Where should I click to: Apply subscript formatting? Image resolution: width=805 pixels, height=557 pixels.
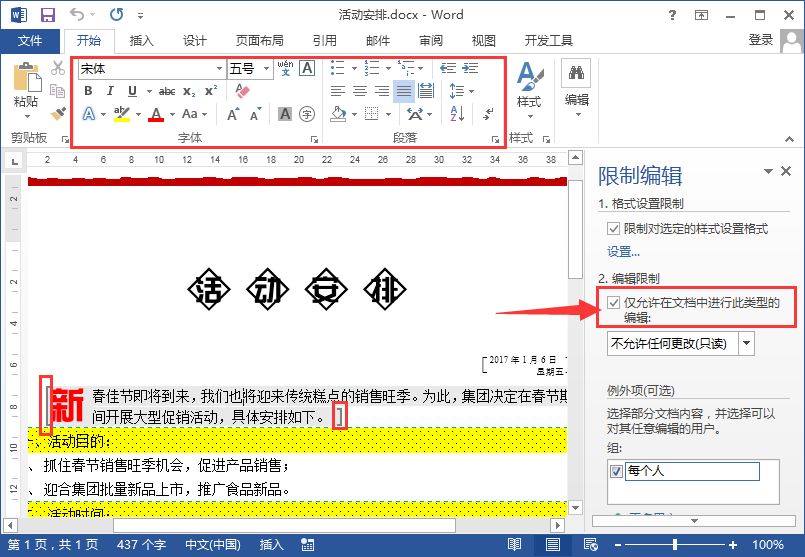click(189, 91)
